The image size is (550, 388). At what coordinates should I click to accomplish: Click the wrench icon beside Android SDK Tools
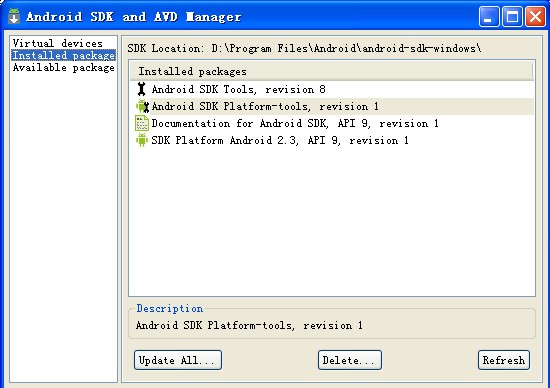pyautogui.click(x=141, y=89)
